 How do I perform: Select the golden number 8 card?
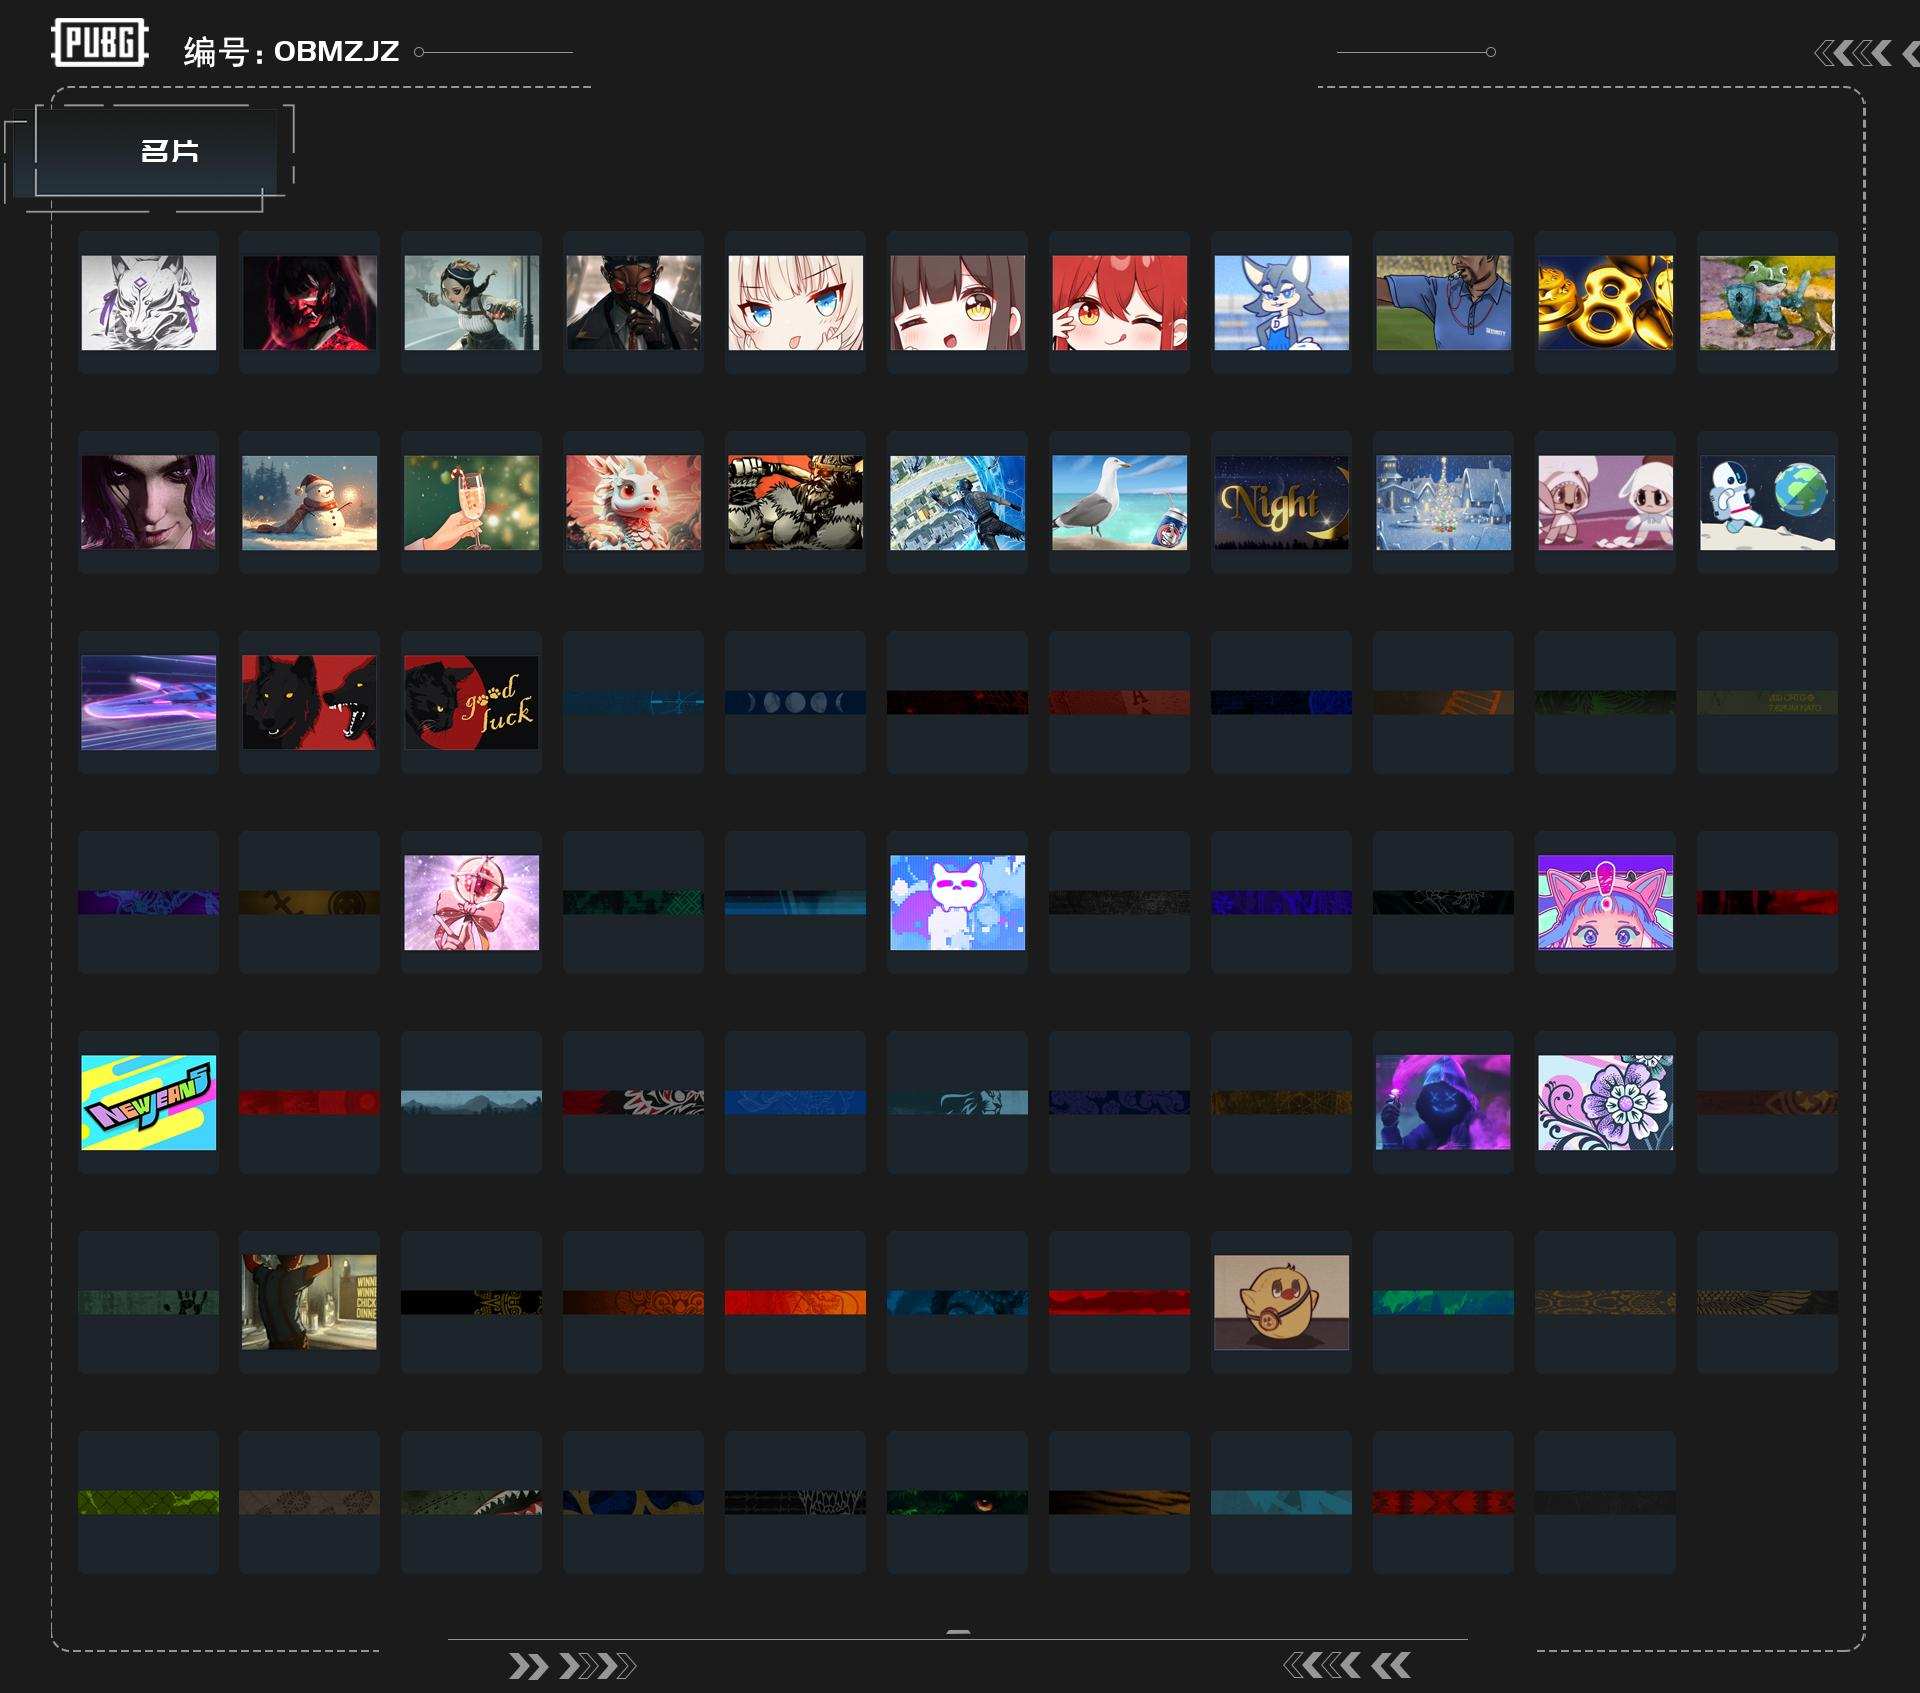point(1606,302)
